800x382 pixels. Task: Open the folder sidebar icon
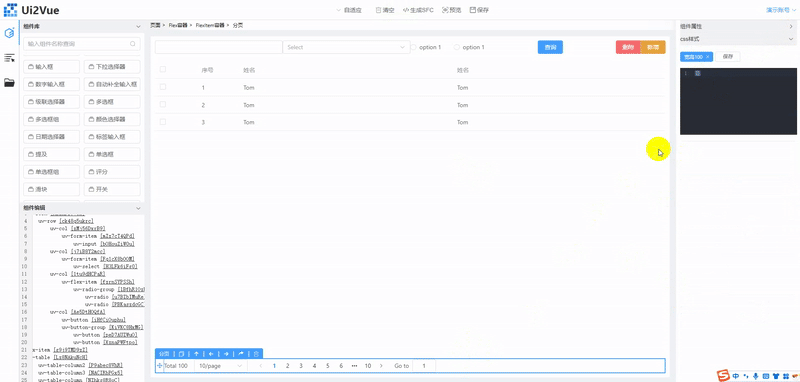pyautogui.click(x=9, y=83)
